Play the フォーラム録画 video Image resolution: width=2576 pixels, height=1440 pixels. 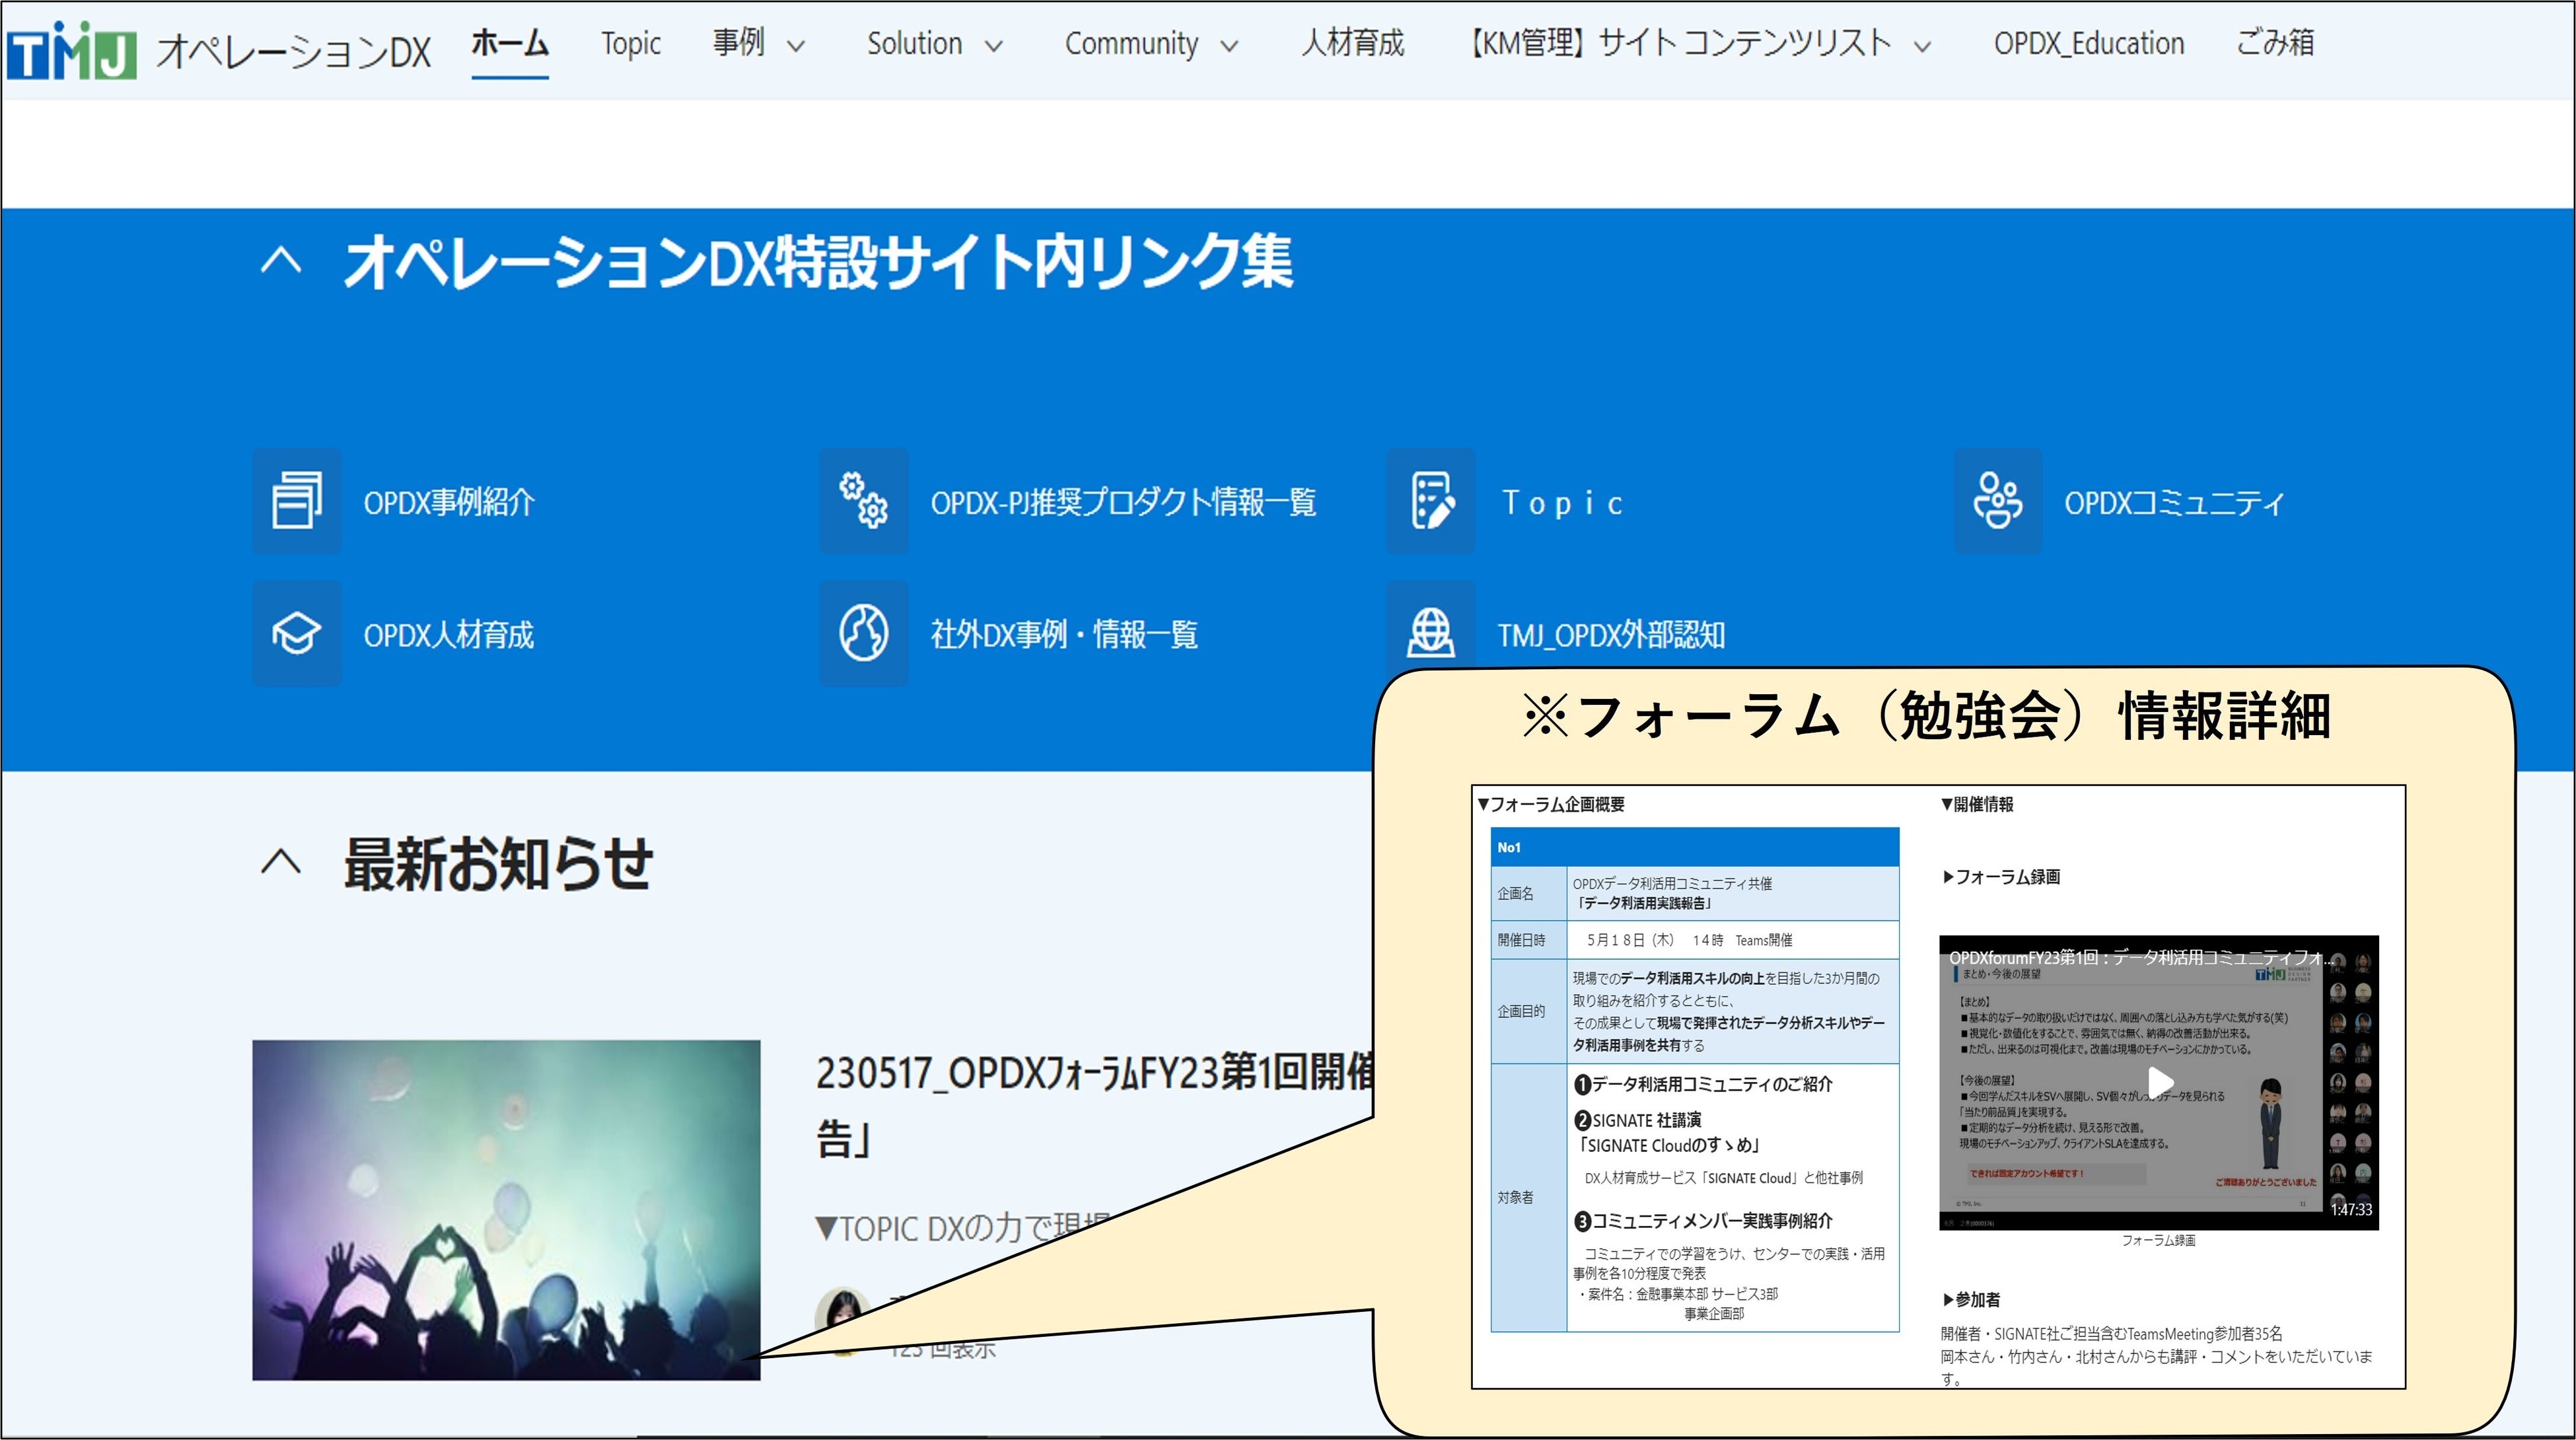[x=2160, y=1082]
